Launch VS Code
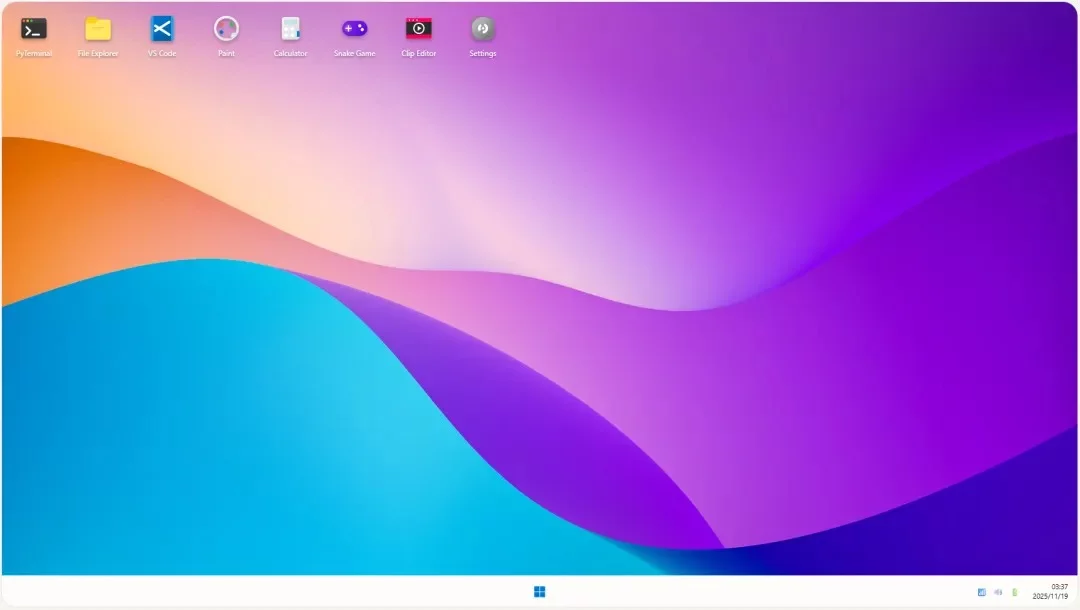 tap(161, 30)
